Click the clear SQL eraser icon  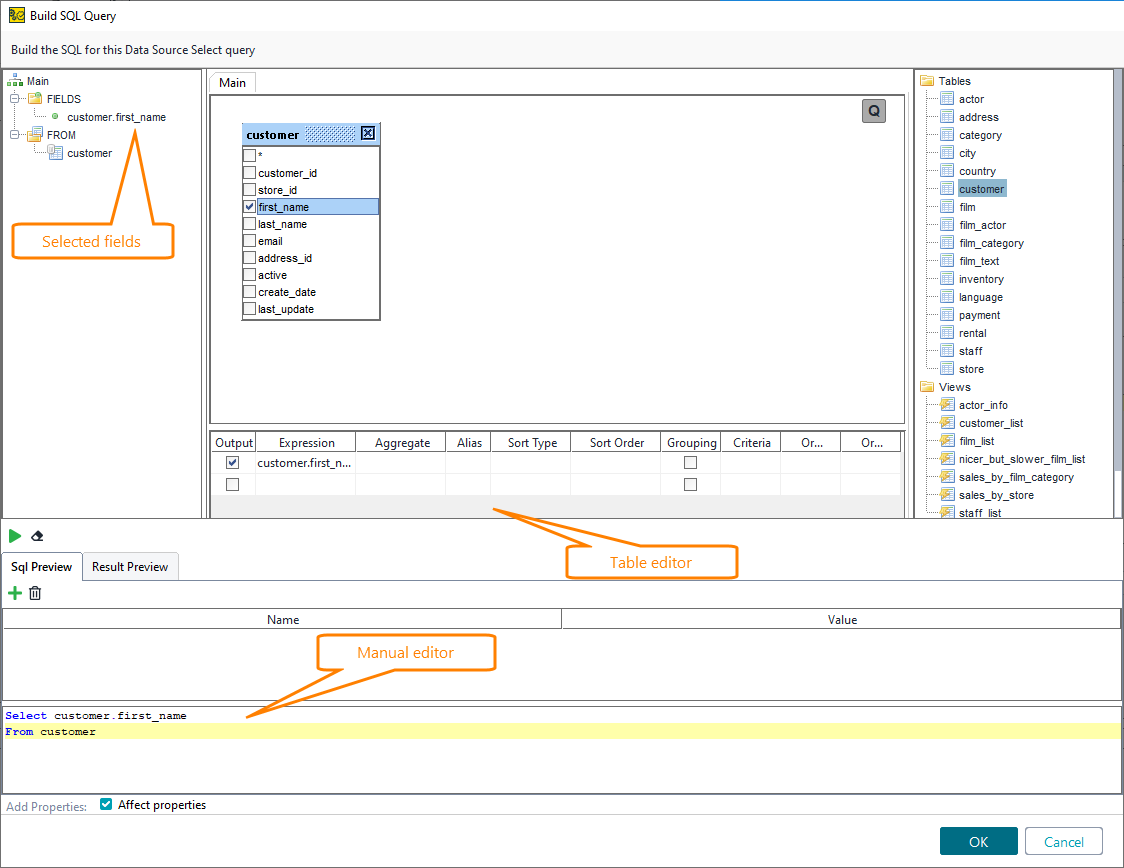tap(37, 535)
